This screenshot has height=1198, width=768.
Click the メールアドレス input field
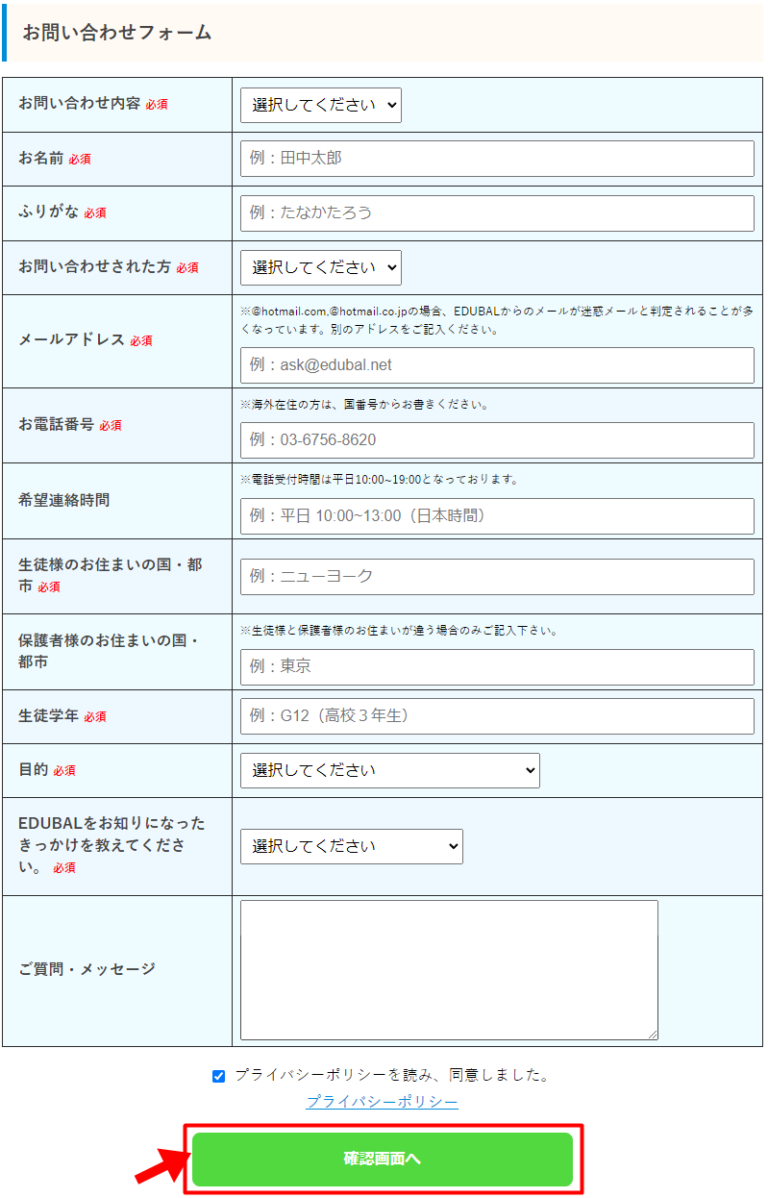point(495,365)
